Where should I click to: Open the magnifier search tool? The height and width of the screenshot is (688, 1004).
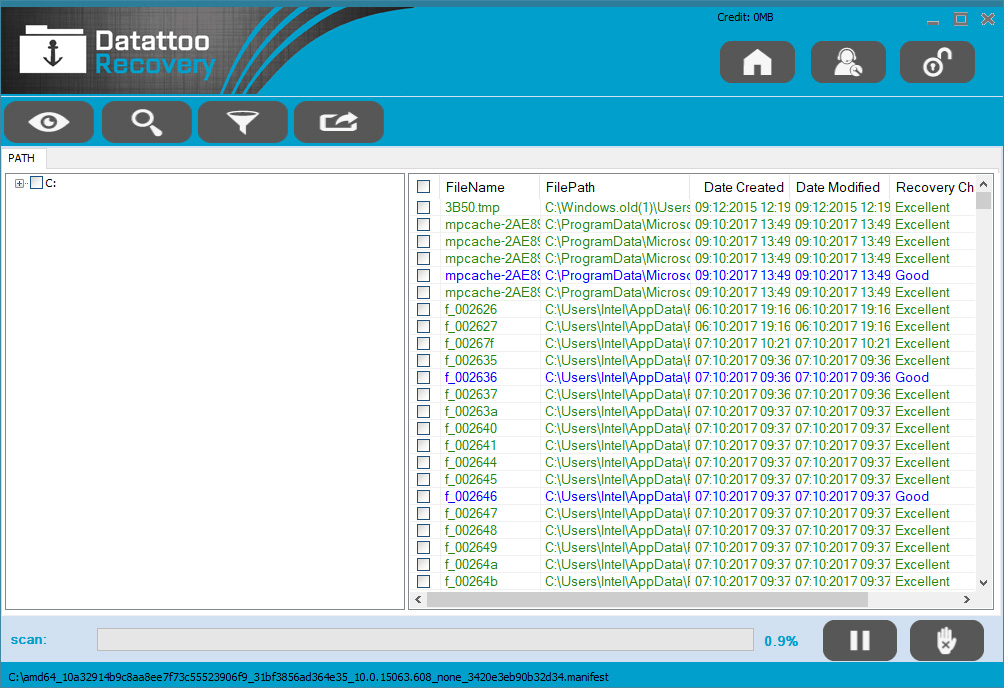(146, 122)
